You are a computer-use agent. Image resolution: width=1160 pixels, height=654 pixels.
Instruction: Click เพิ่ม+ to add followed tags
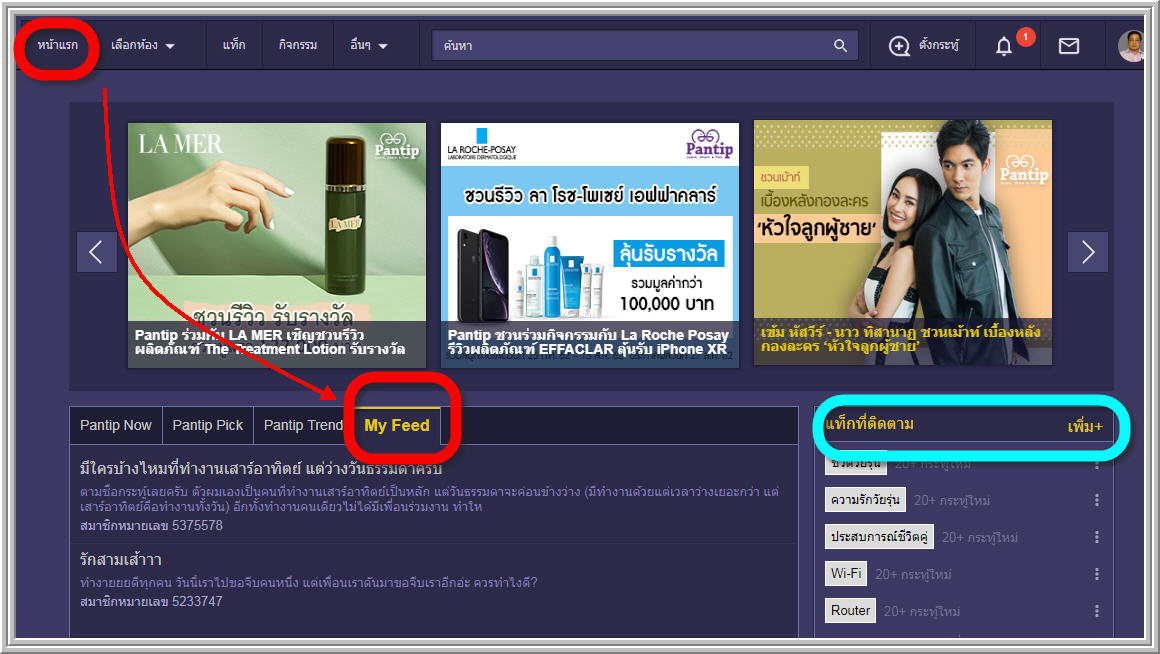click(1085, 426)
